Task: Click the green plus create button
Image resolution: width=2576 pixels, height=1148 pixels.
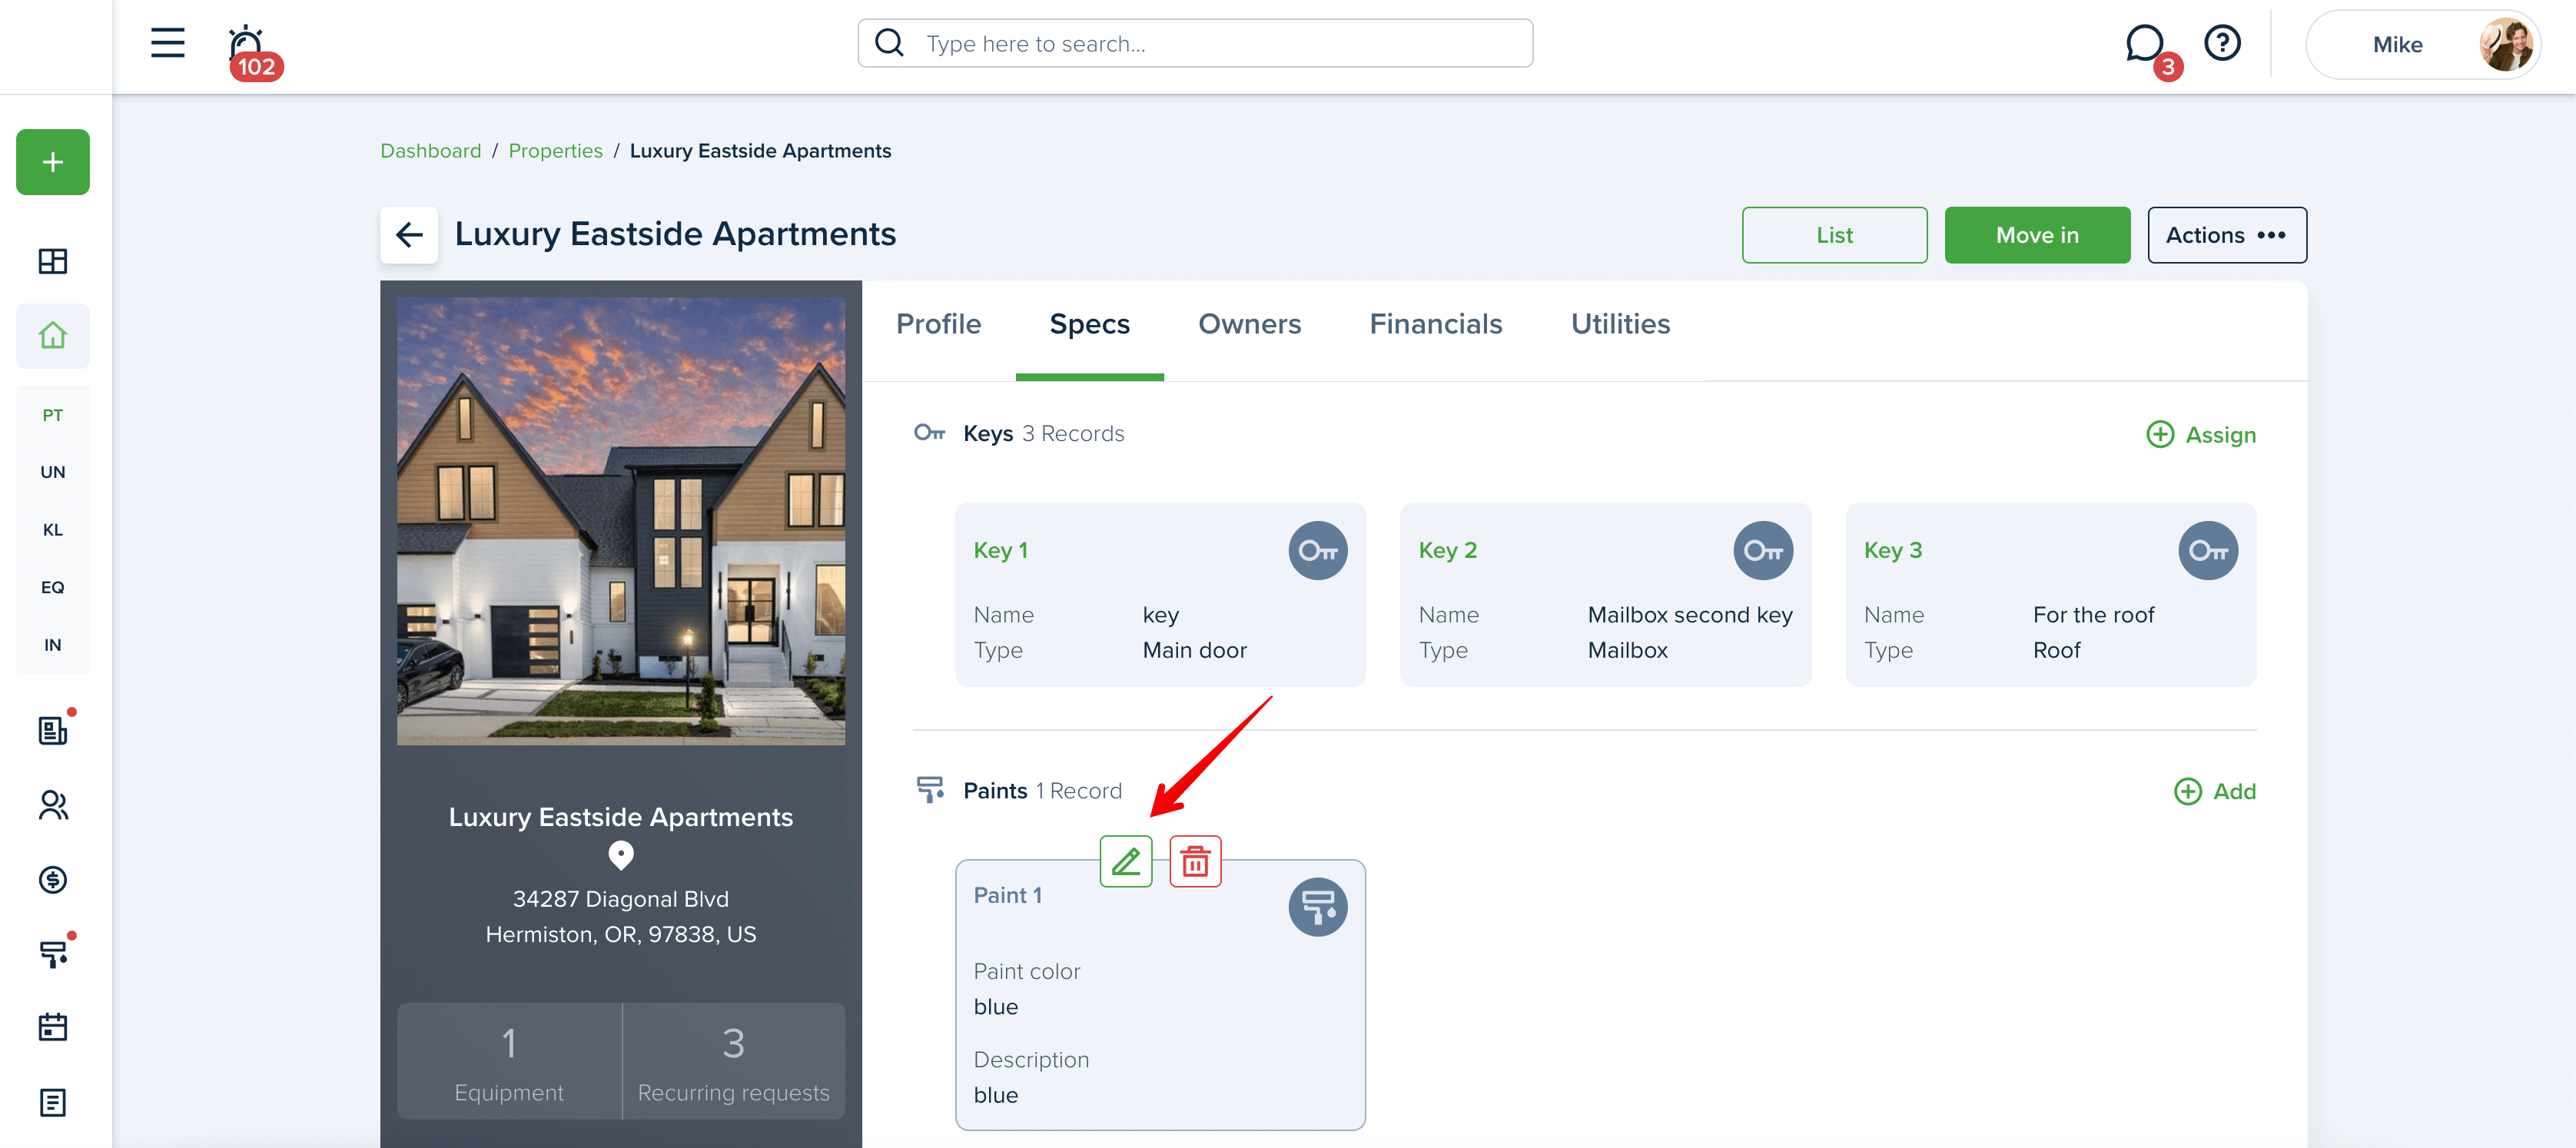Action: coord(53,162)
